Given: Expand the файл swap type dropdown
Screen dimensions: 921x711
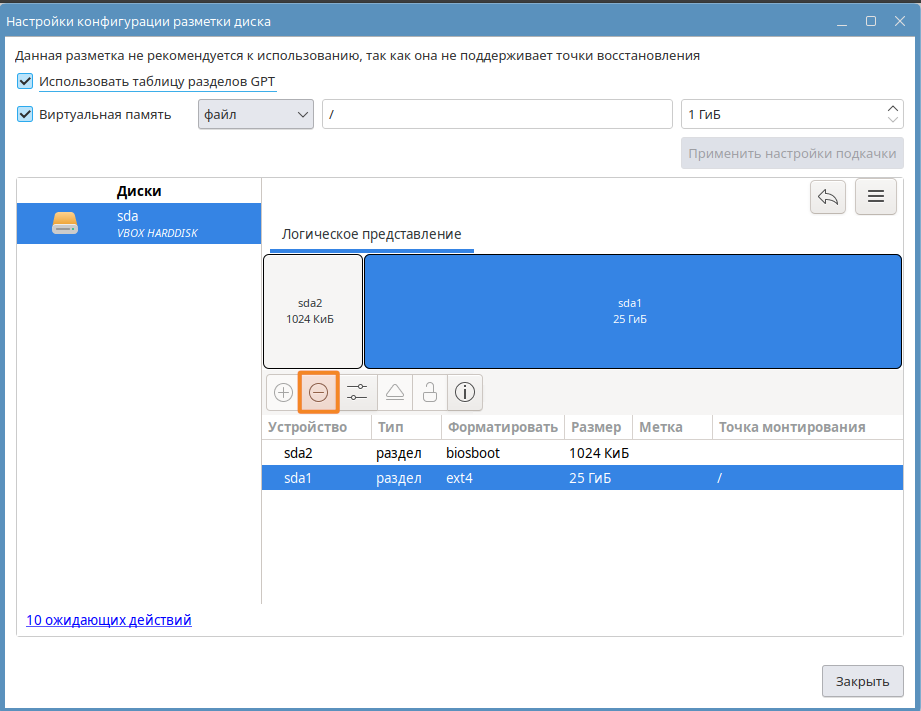Looking at the screenshot, I should pos(256,114).
